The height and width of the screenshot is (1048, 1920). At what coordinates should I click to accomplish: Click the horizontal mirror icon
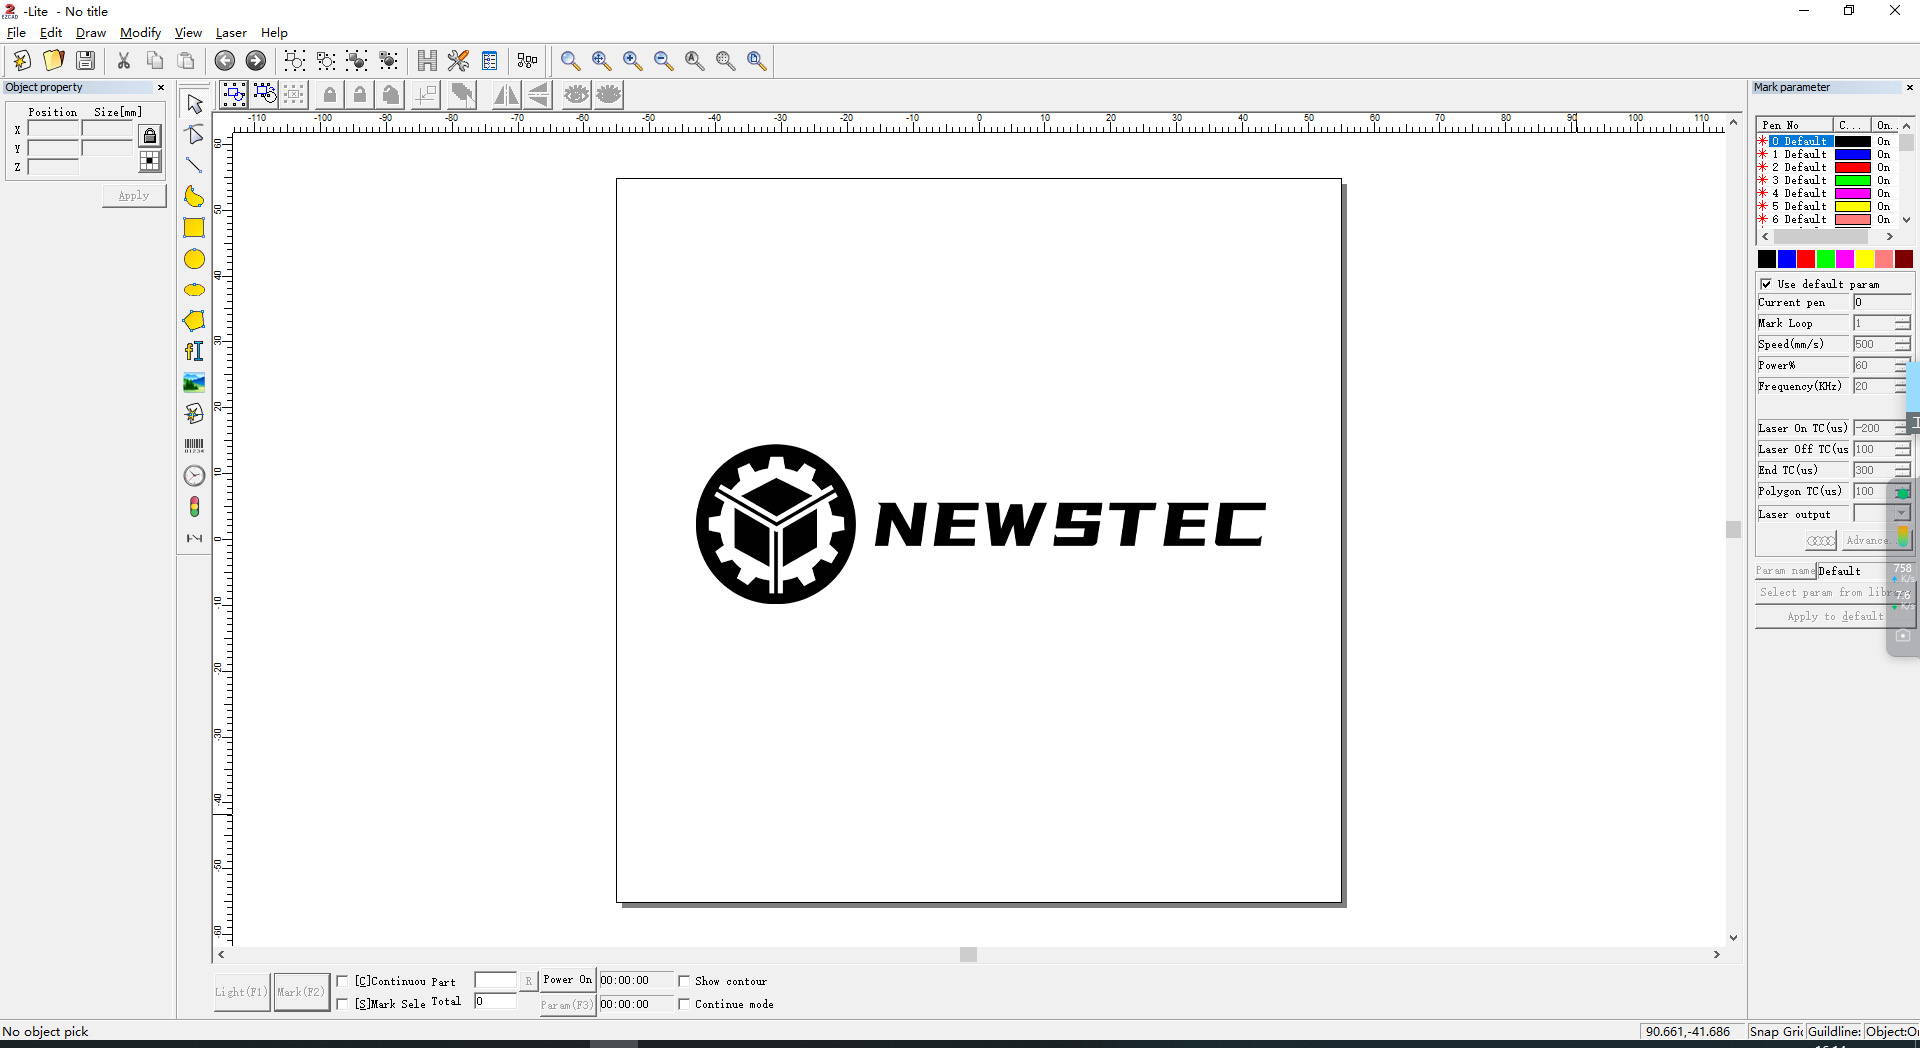(x=506, y=95)
